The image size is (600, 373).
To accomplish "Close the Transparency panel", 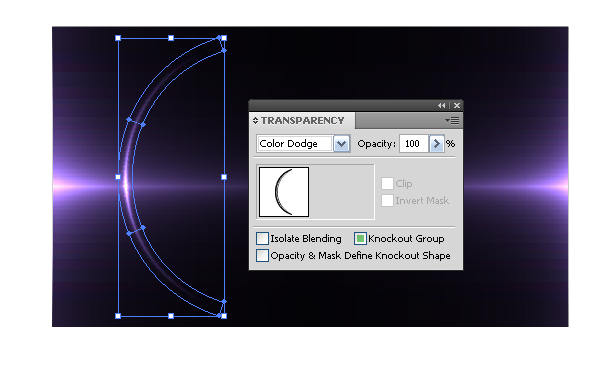I will (457, 106).
